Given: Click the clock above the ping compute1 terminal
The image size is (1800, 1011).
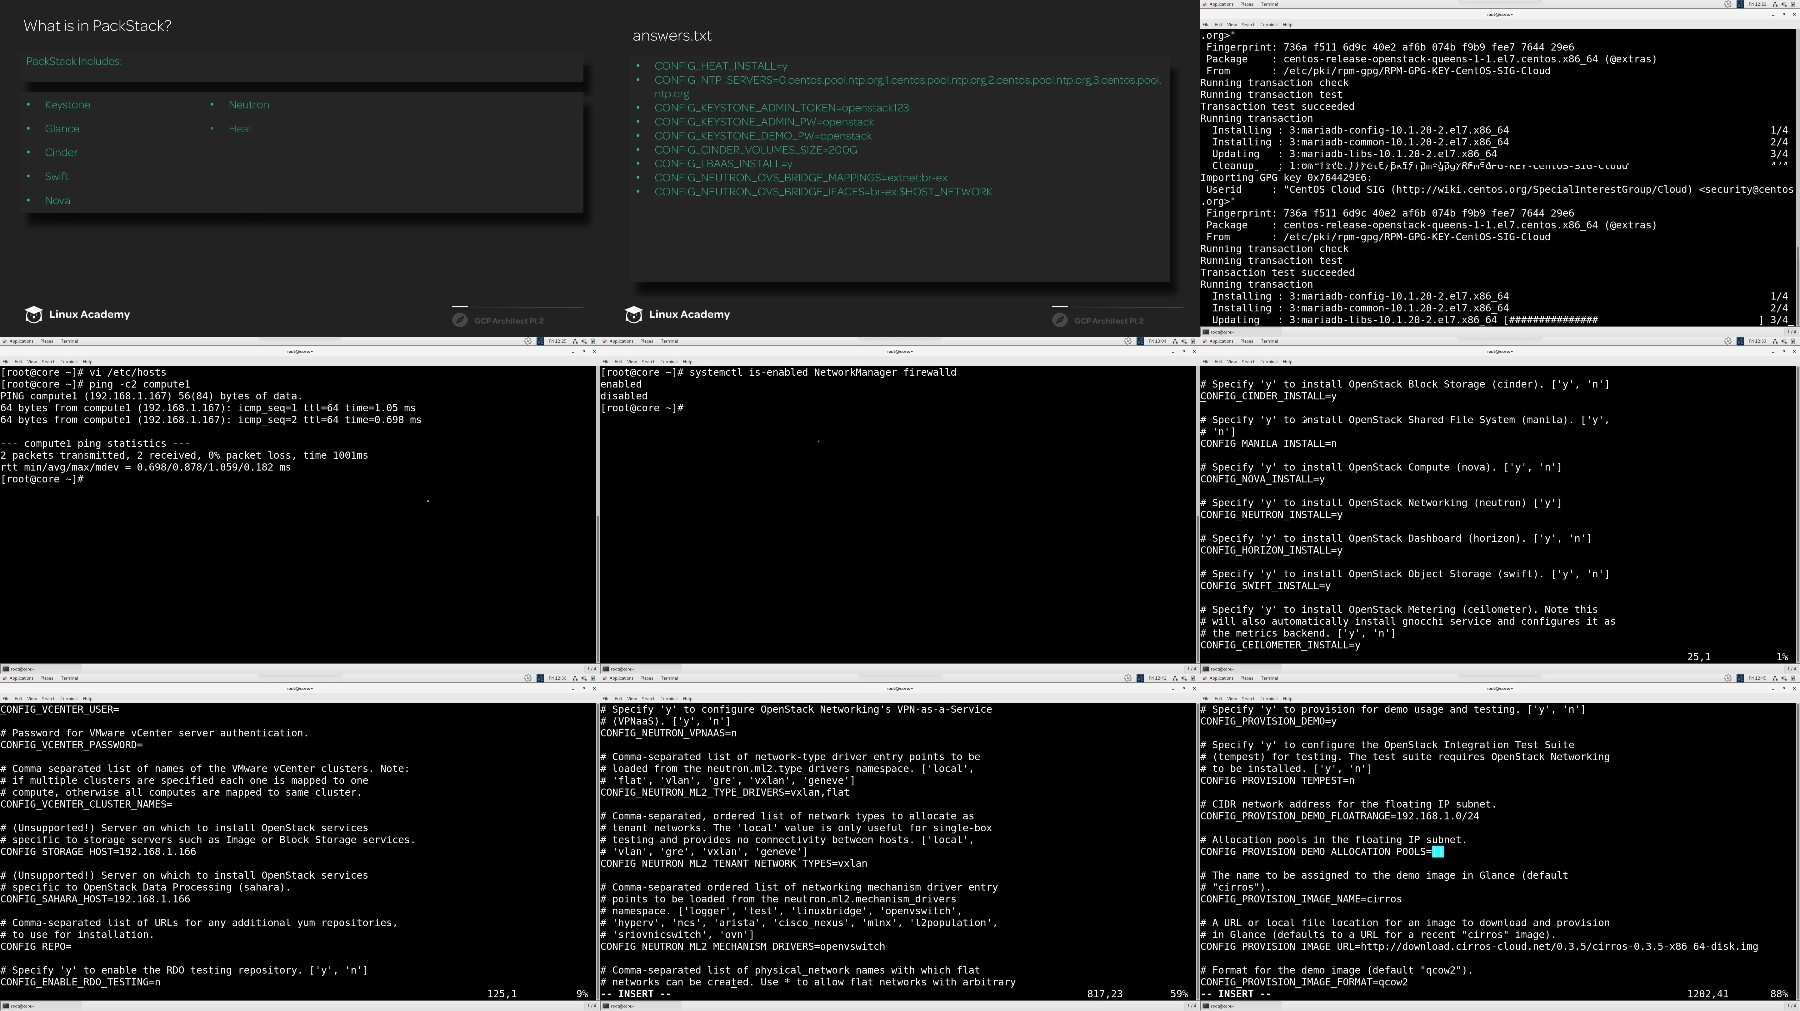Looking at the screenshot, I should [557, 341].
